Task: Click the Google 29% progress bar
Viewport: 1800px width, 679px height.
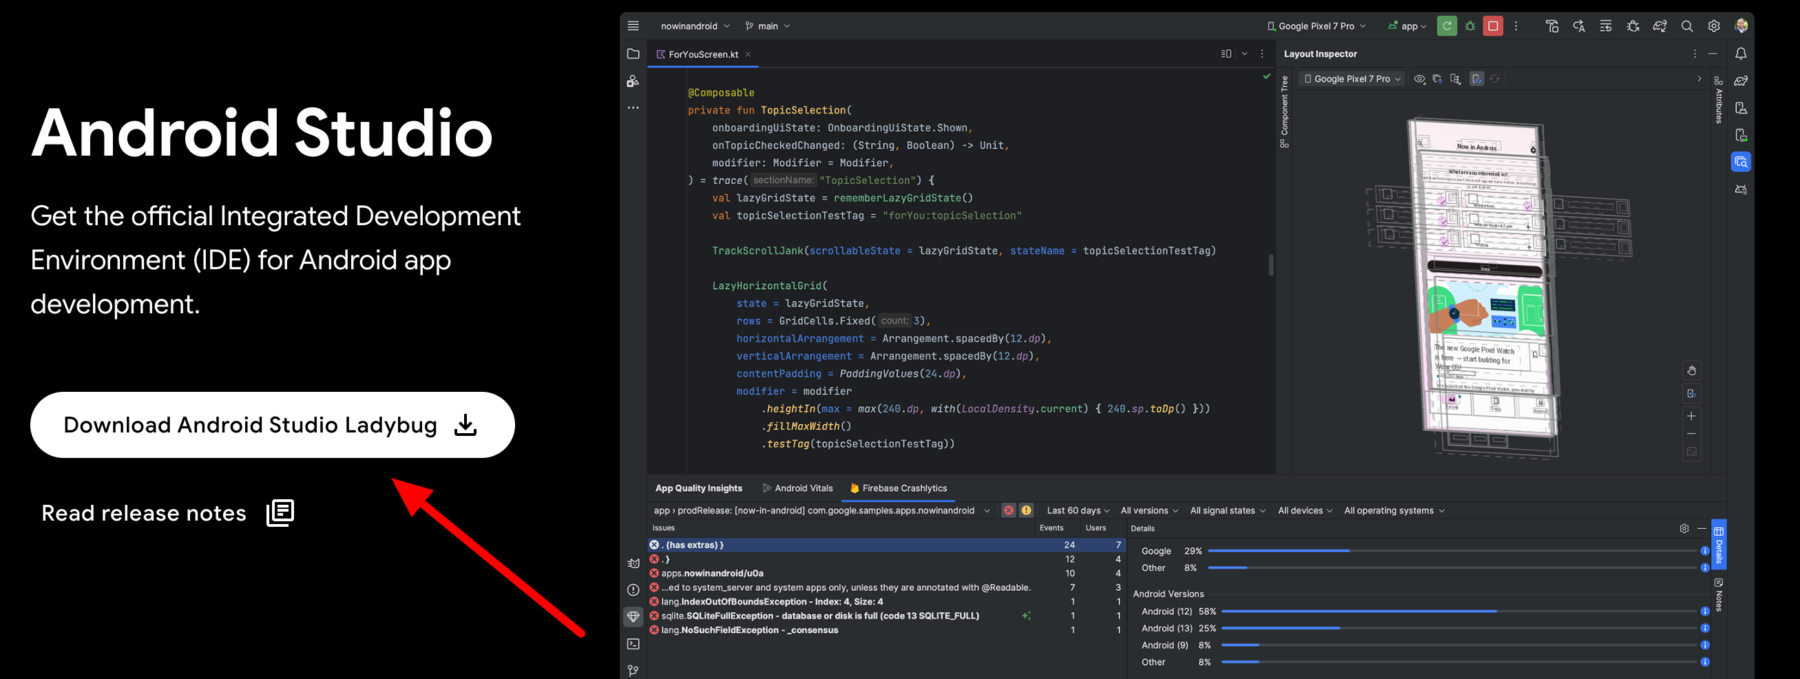Action: 1454,551
